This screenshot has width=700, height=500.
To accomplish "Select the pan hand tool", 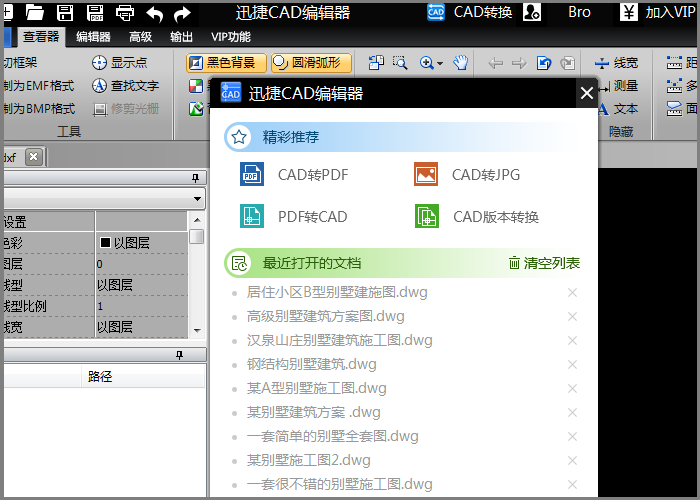I will click(460, 63).
